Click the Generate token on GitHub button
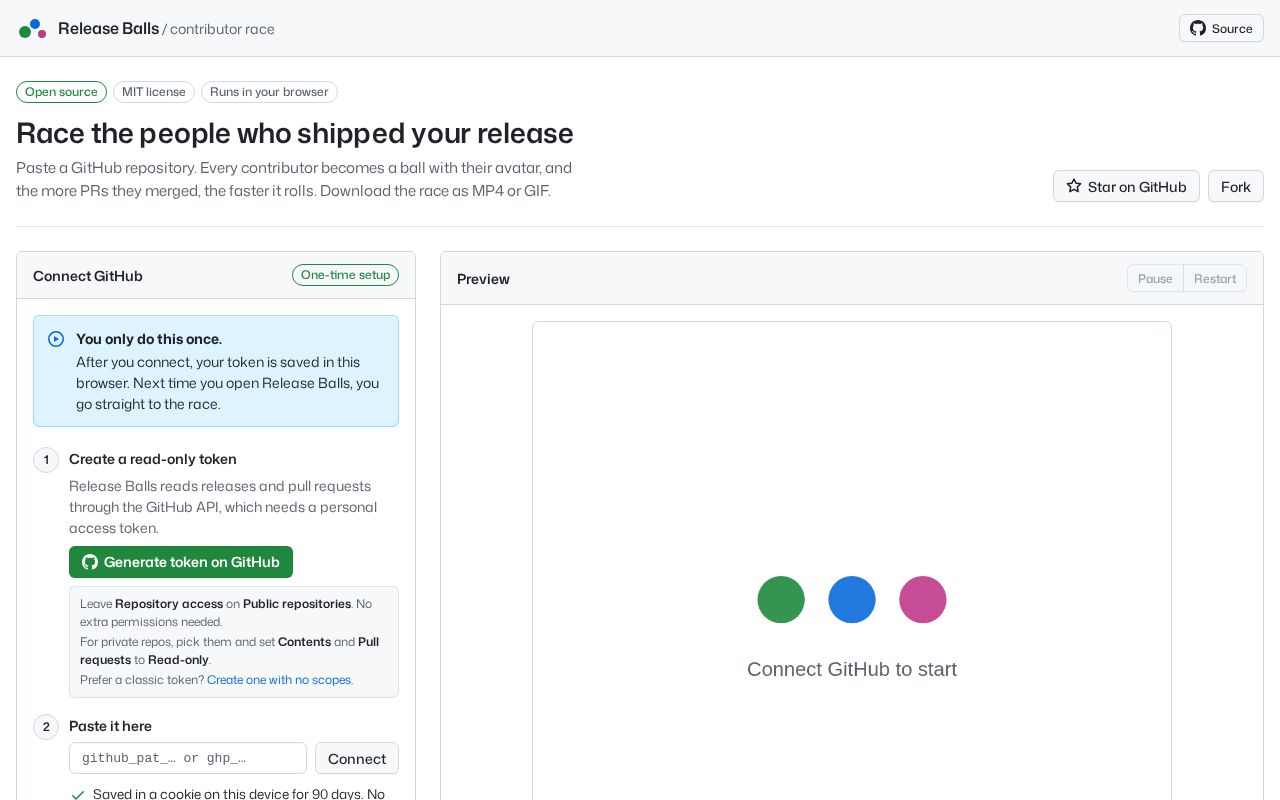Screen dimensions: 1280x800 coord(181,562)
